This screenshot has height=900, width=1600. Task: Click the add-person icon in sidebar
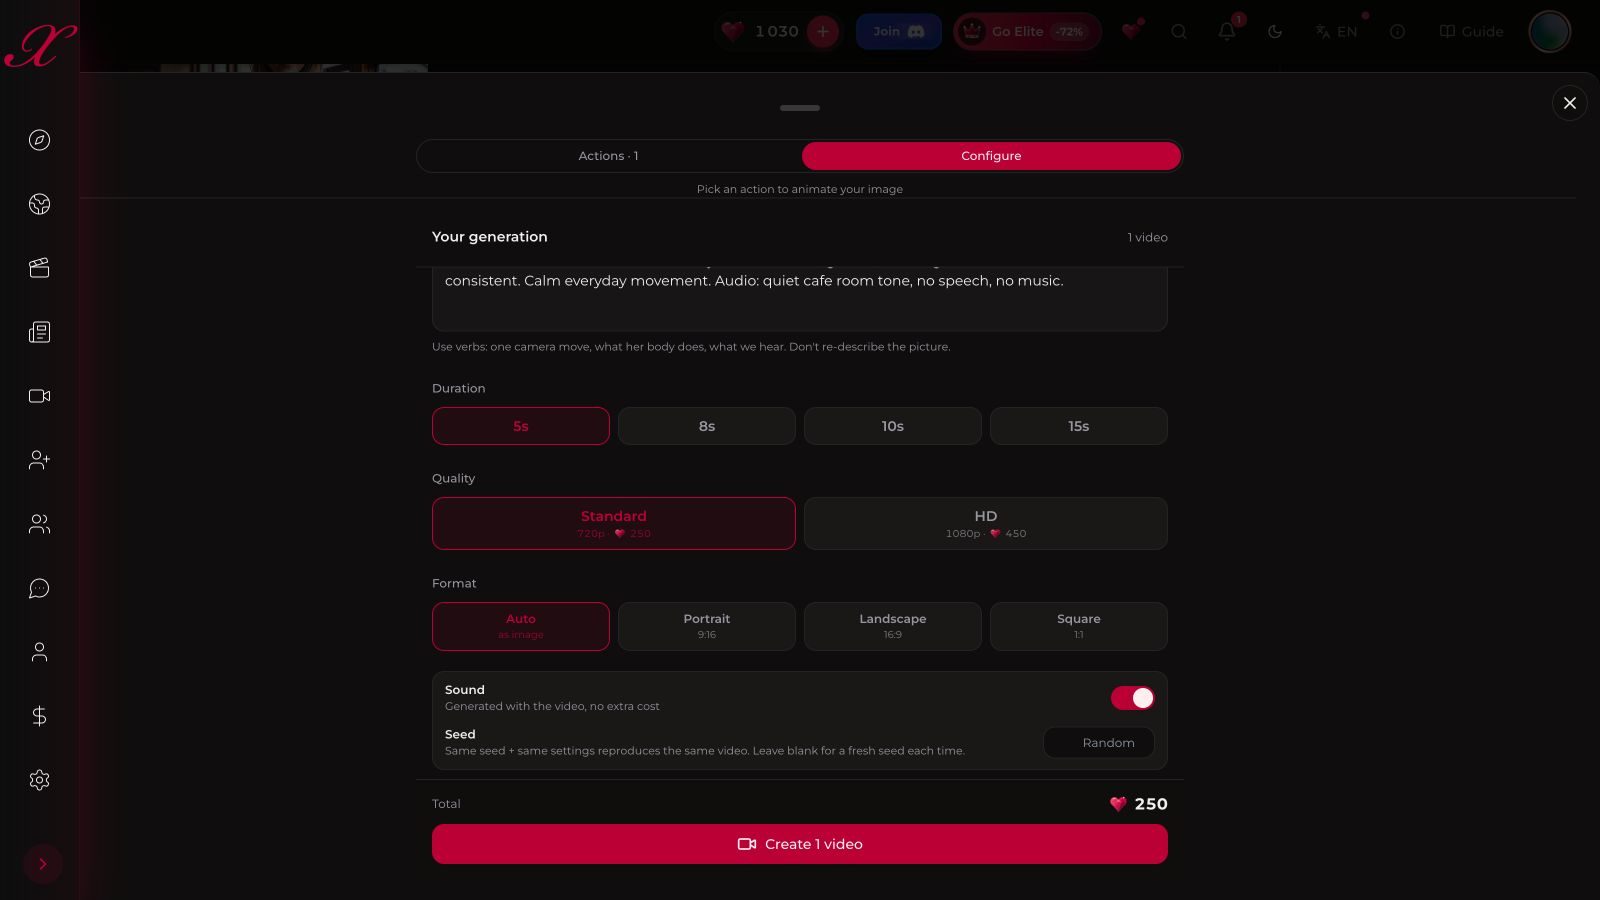coord(39,460)
